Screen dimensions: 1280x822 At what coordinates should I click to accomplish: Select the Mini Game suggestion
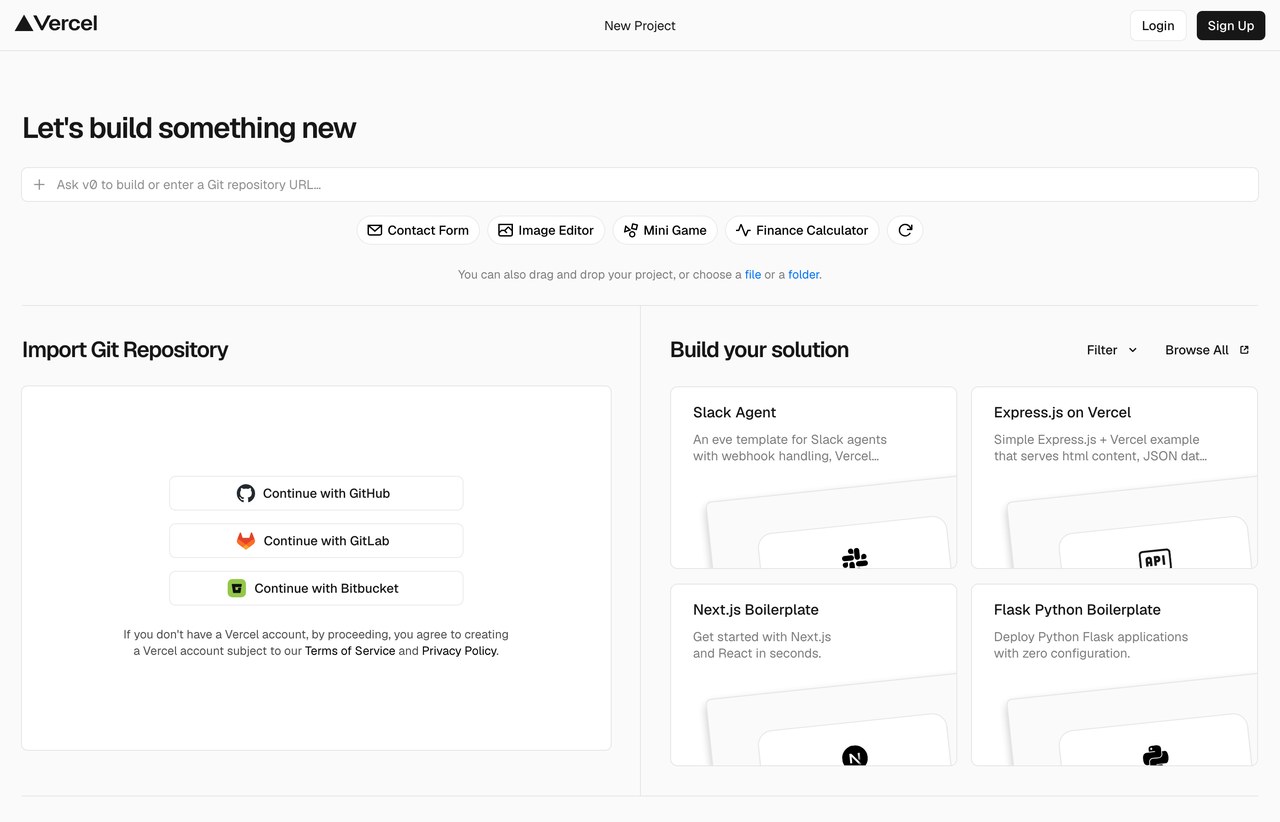click(665, 230)
